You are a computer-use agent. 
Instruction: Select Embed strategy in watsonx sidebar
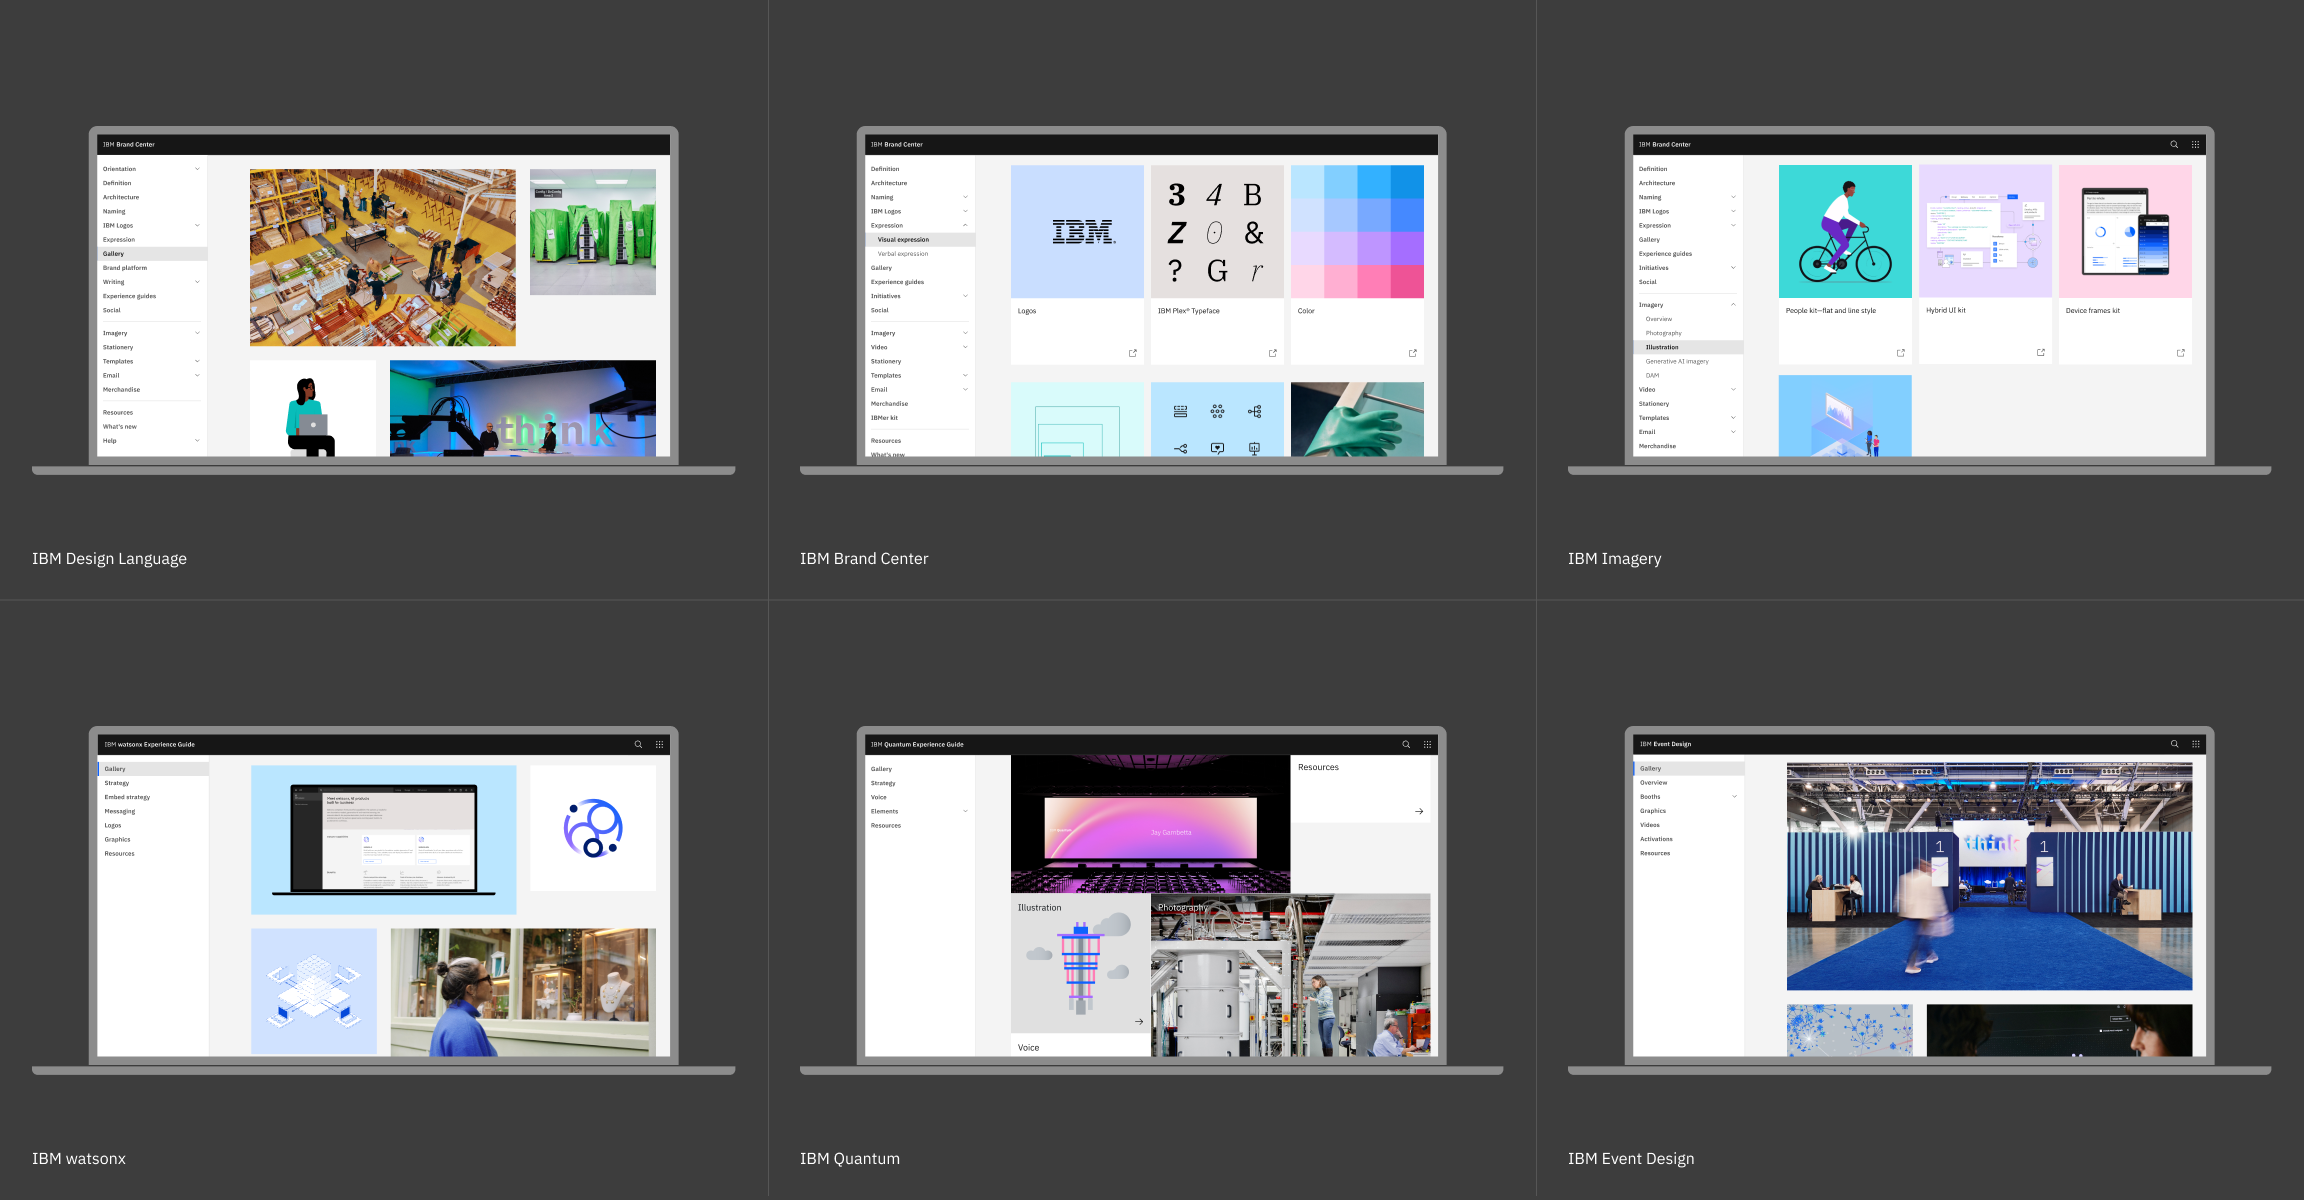[x=127, y=798]
